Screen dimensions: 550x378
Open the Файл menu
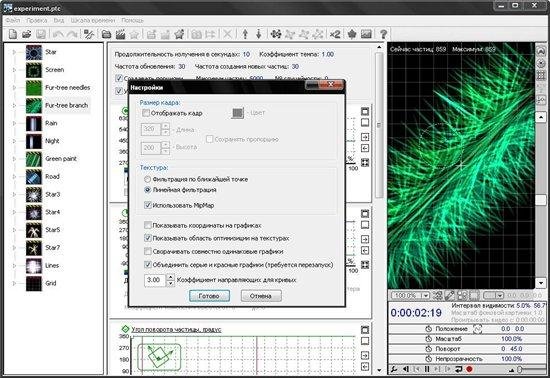[13, 20]
